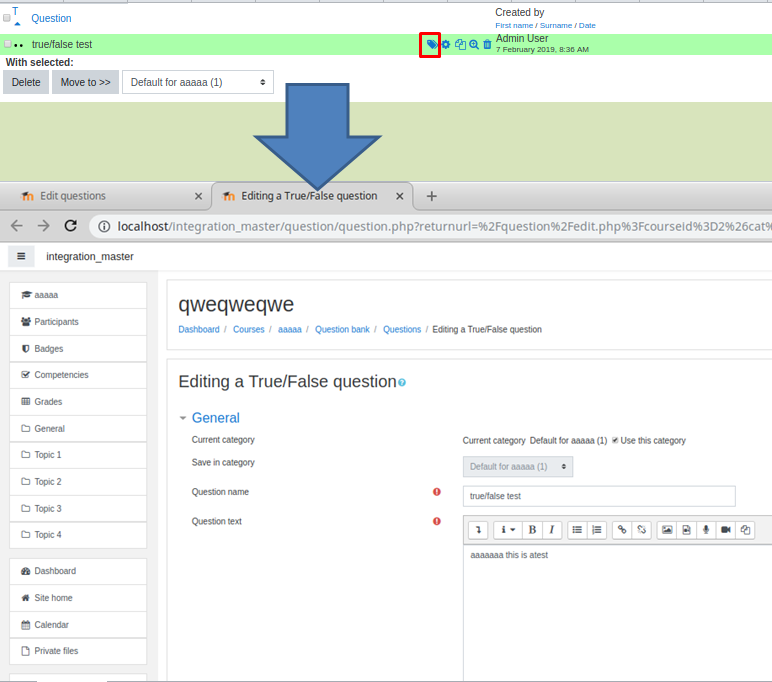The width and height of the screenshot is (772, 682).
Task: Sort by Surname in Created by column
Action: pyautogui.click(x=556, y=26)
